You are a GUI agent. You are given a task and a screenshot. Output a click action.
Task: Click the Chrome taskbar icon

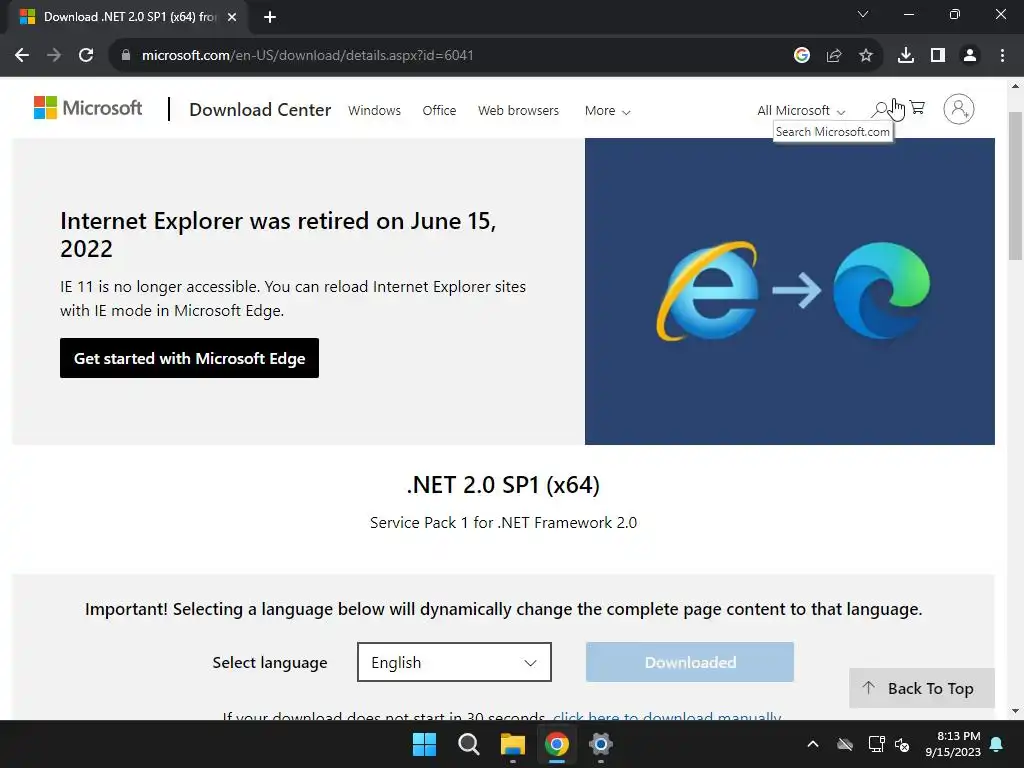click(x=556, y=744)
